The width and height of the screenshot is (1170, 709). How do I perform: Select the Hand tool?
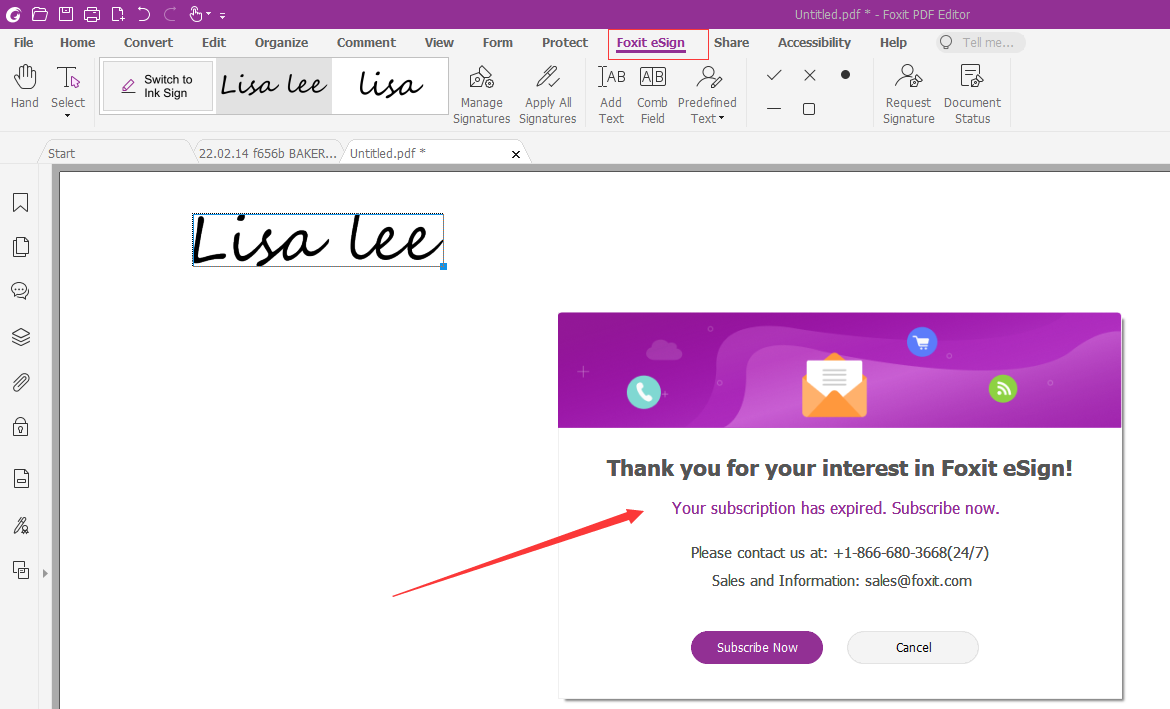25,86
